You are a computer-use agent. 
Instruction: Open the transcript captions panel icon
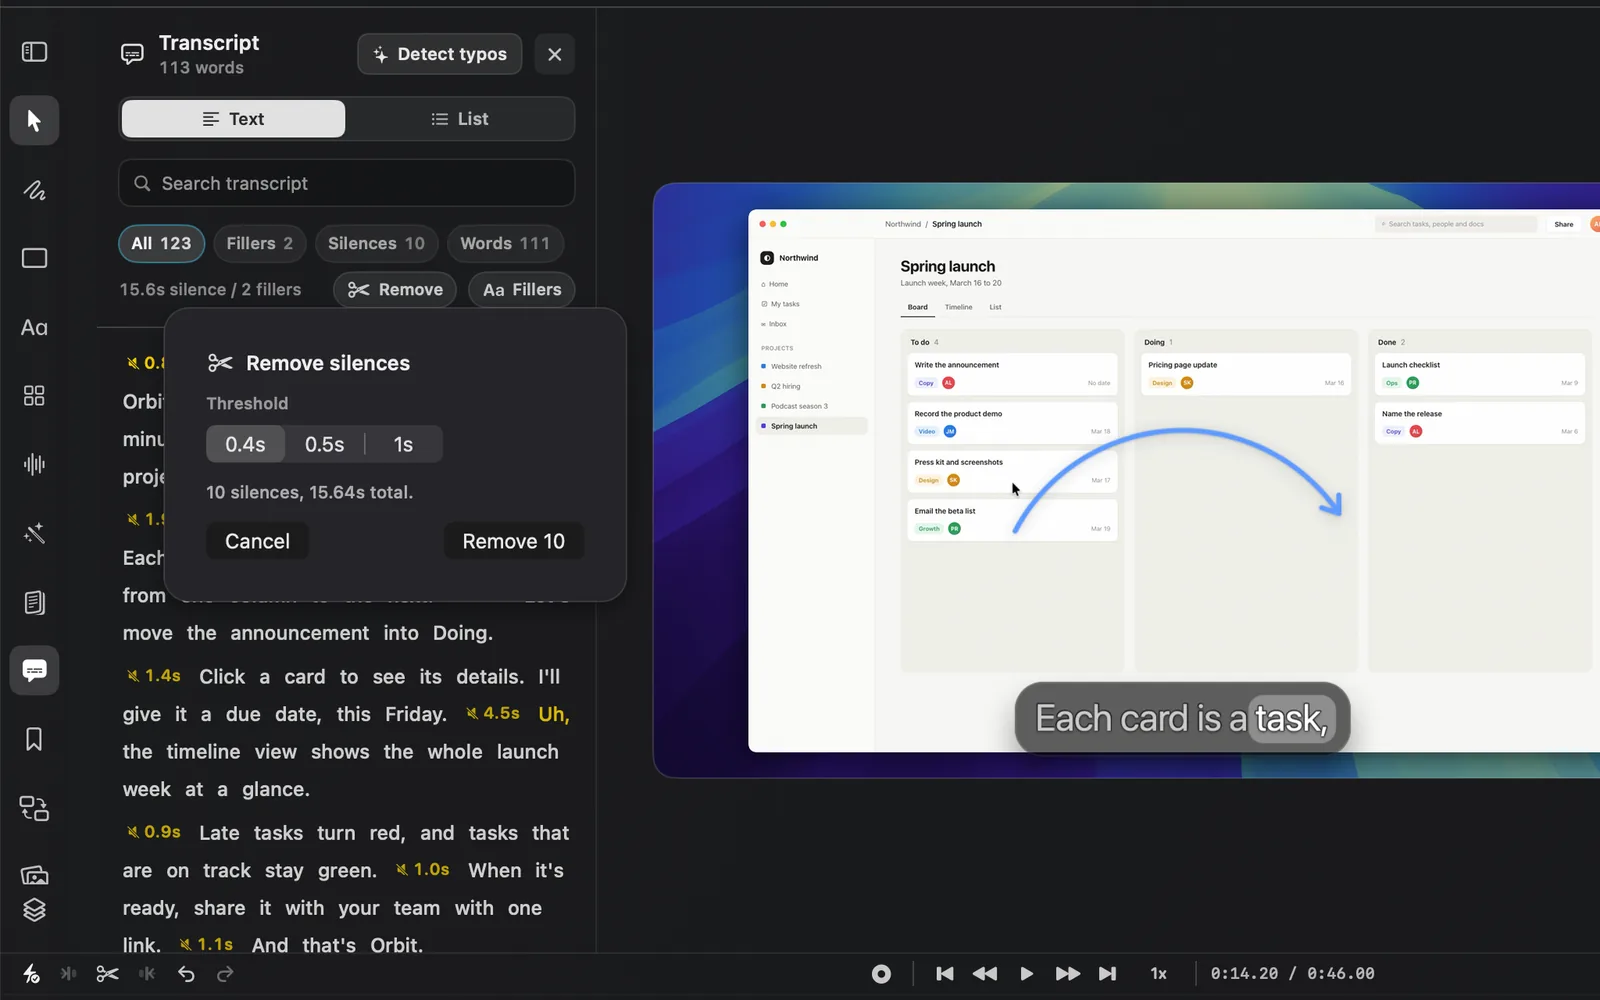[x=34, y=670]
